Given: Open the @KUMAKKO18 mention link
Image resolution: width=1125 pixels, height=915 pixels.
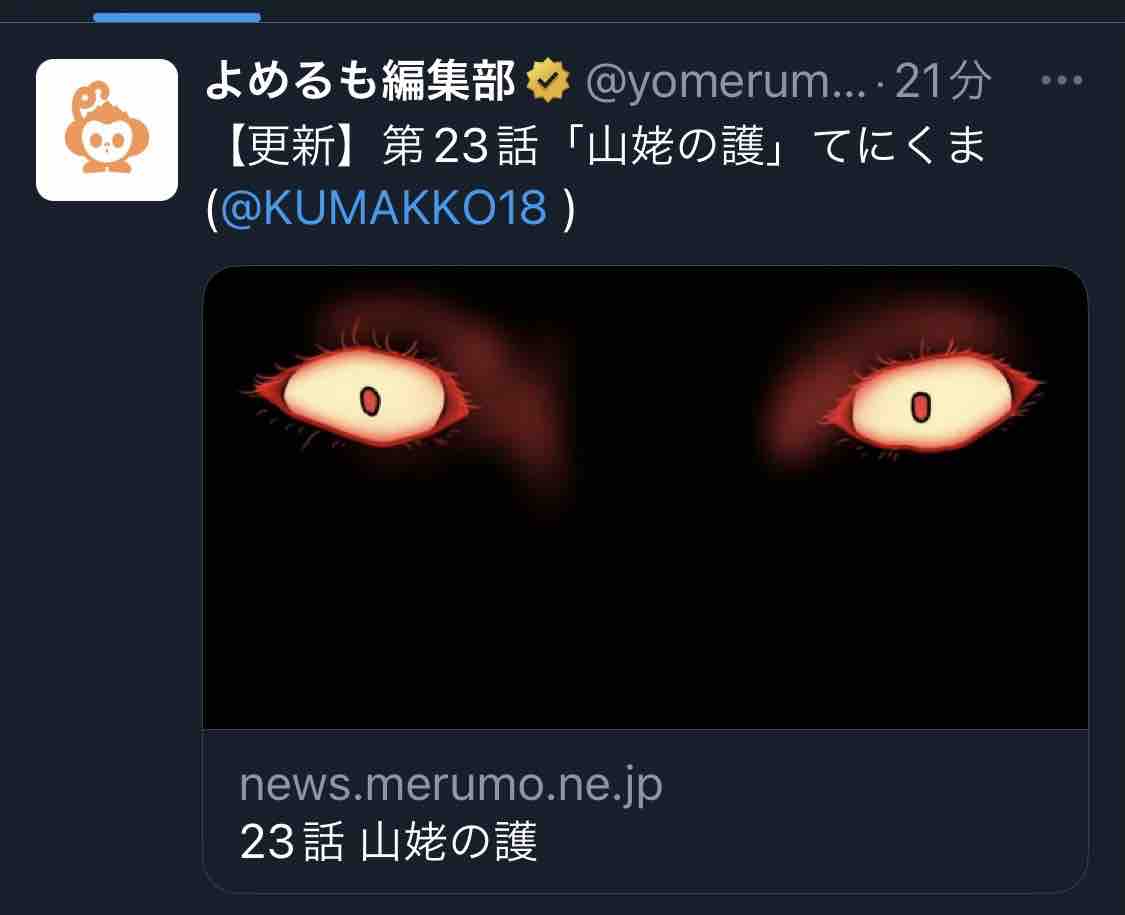Looking at the screenshot, I should [385, 207].
